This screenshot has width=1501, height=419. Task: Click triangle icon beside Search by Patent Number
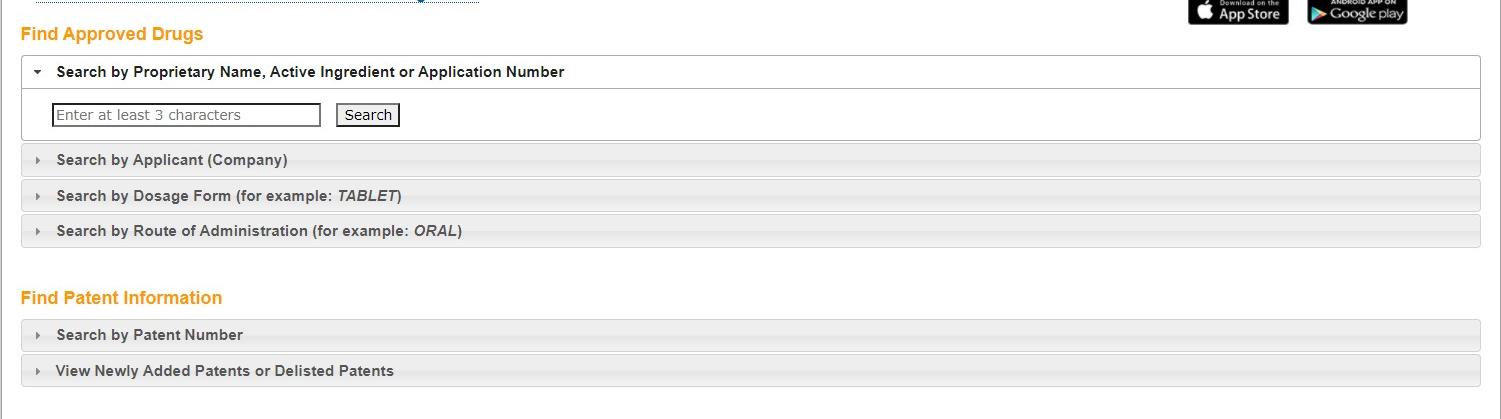[x=38, y=335]
